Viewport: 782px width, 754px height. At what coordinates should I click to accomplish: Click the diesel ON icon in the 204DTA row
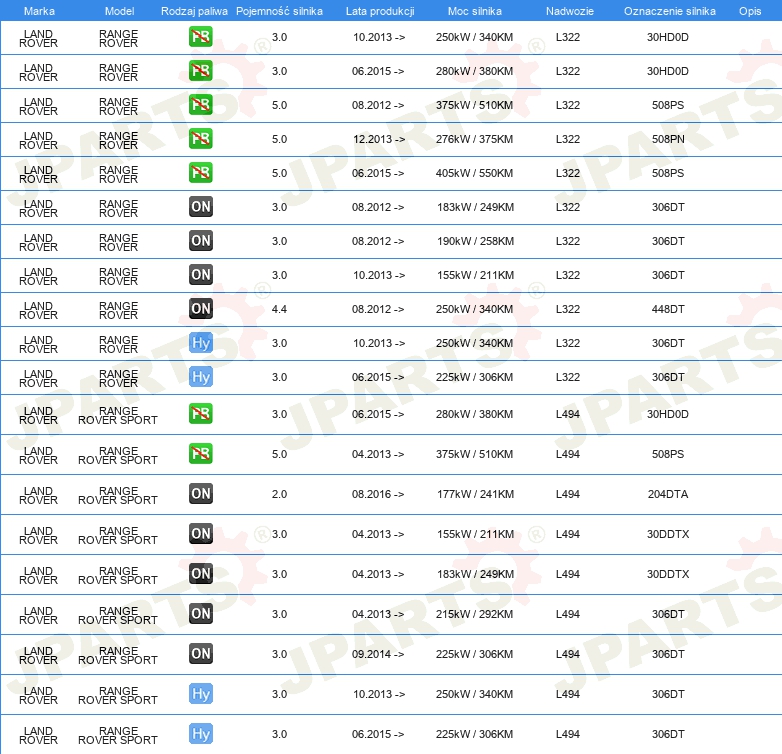tap(200, 494)
